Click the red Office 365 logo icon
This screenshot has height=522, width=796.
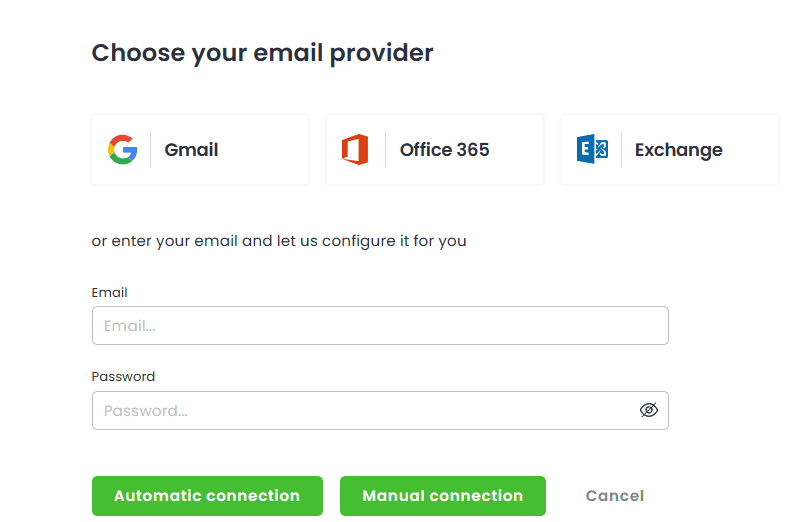(355, 150)
